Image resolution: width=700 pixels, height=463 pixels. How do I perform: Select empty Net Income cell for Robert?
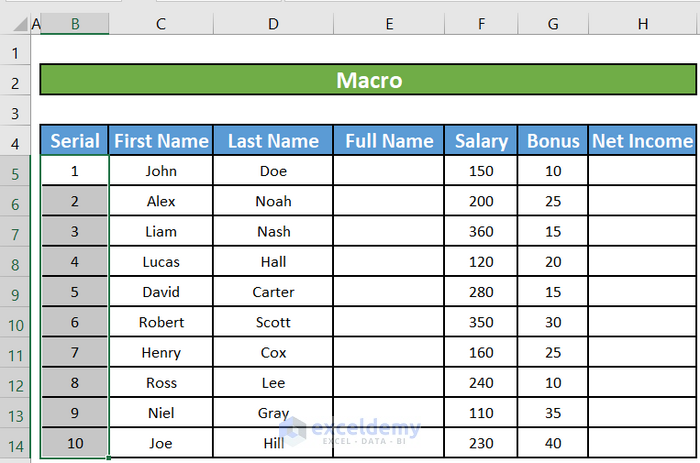(x=641, y=322)
